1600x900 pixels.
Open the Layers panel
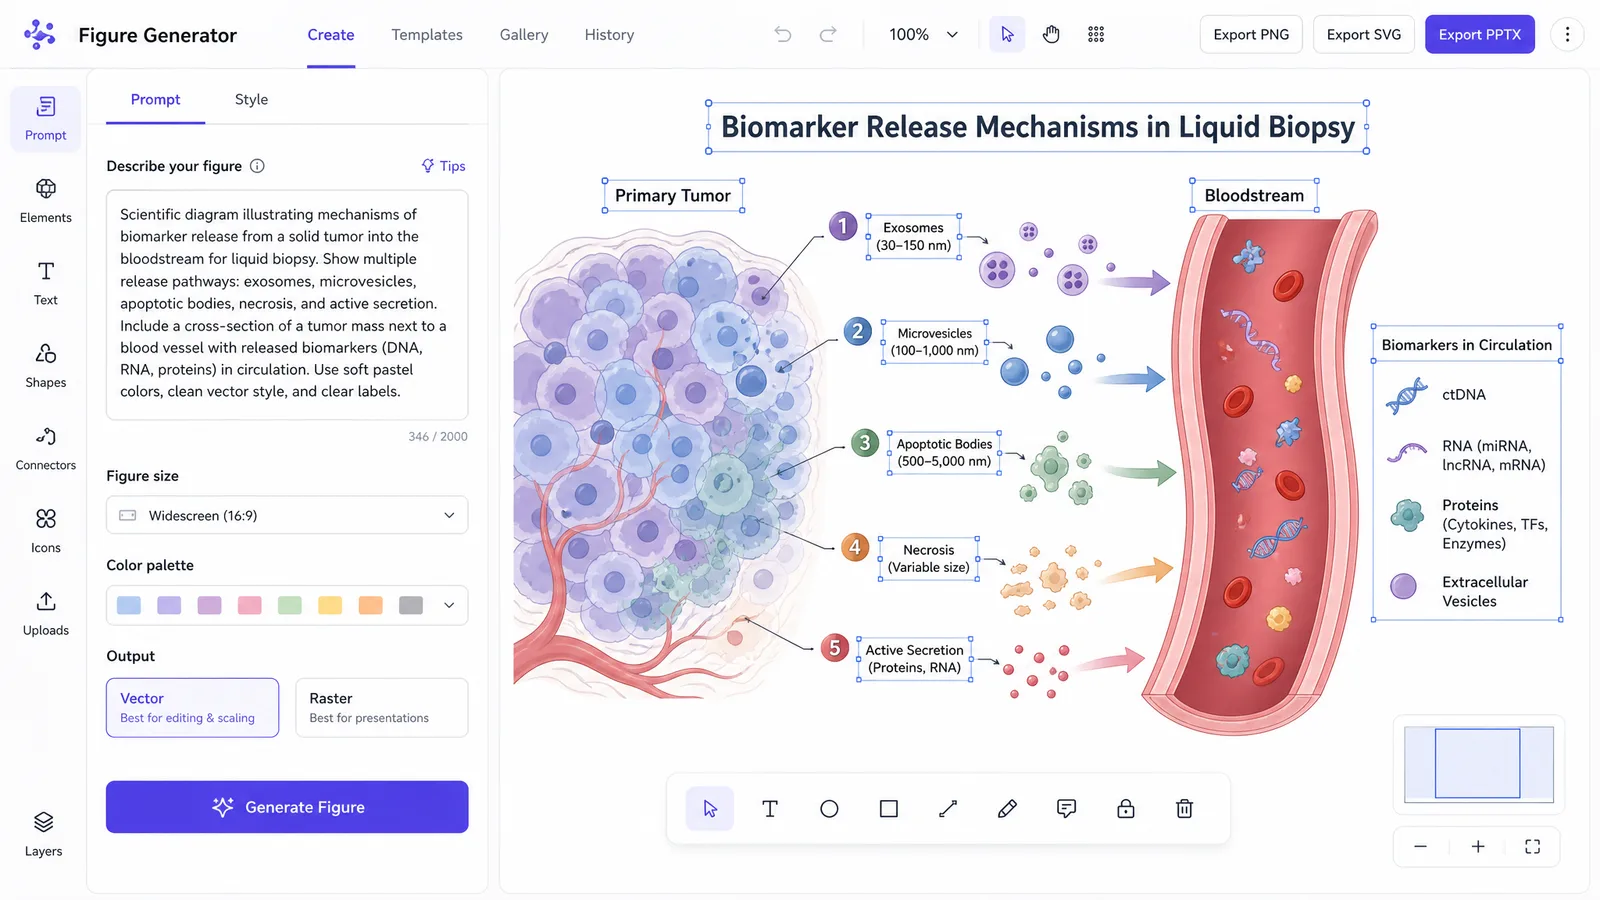[44, 834]
